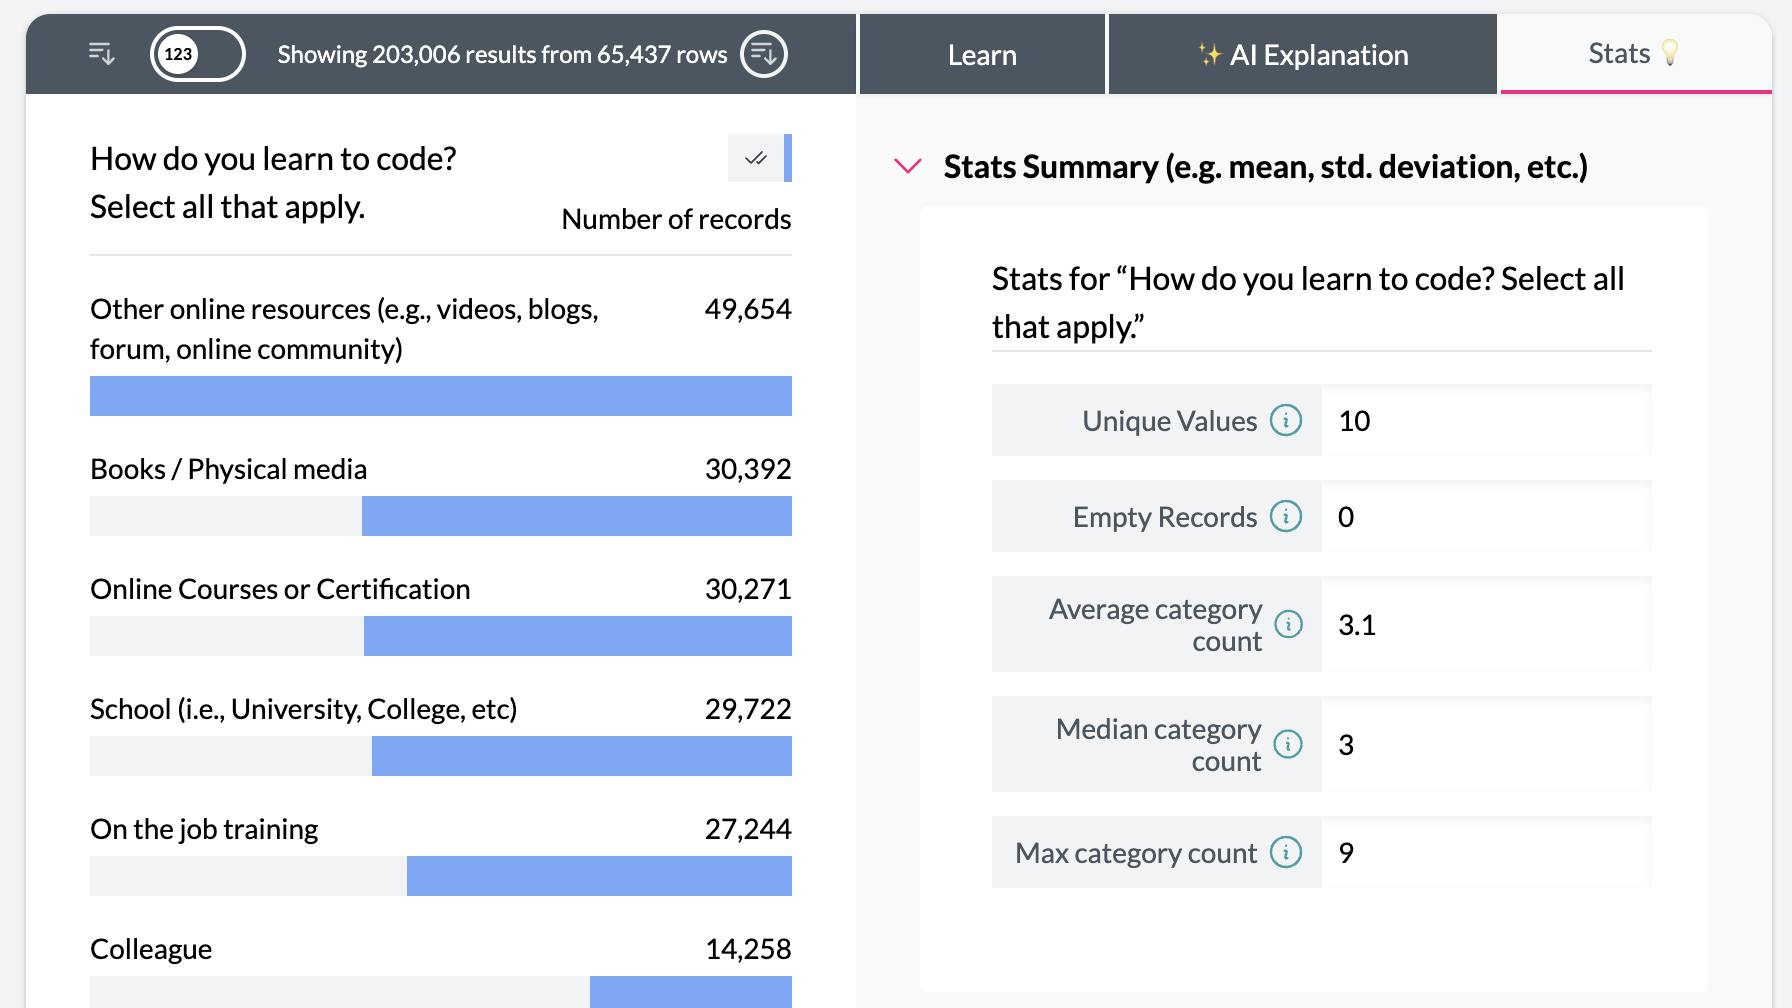Click the sort rows icon in header
Screen dimensions: 1792x1008
[x=102, y=54]
